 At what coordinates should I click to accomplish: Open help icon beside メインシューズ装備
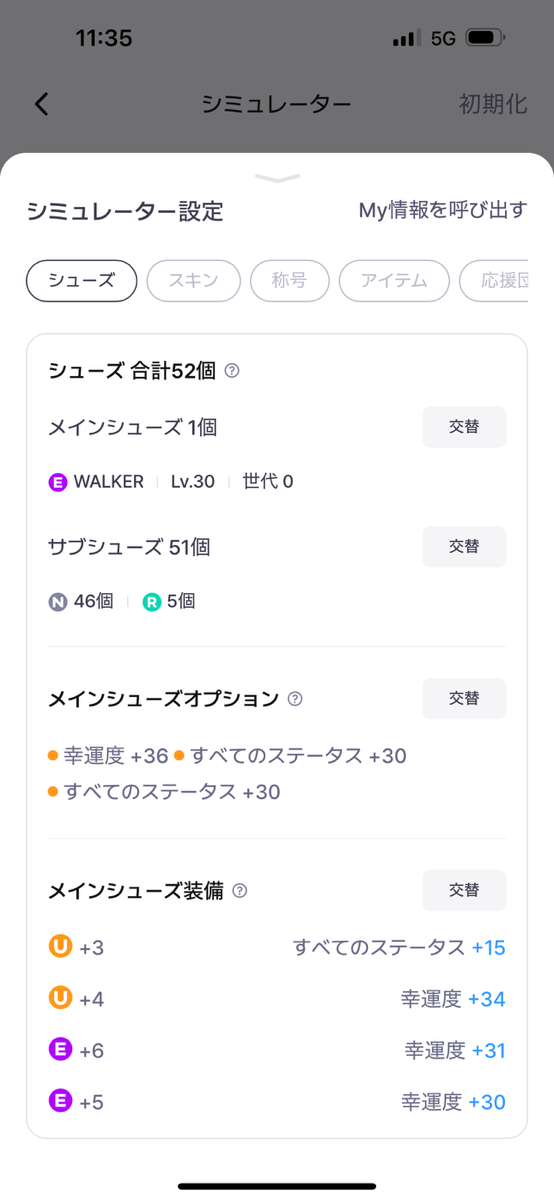[x=239, y=890]
